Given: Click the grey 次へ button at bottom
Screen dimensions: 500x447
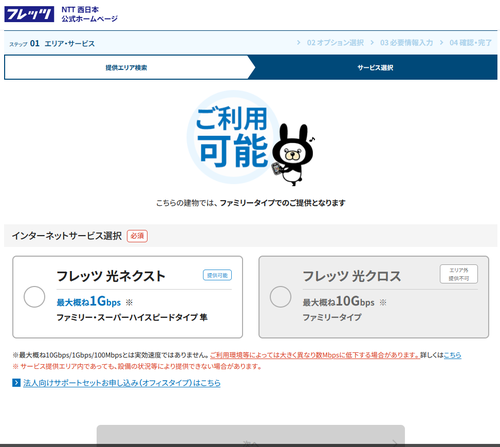Looking at the screenshot, I should [x=251, y=435].
